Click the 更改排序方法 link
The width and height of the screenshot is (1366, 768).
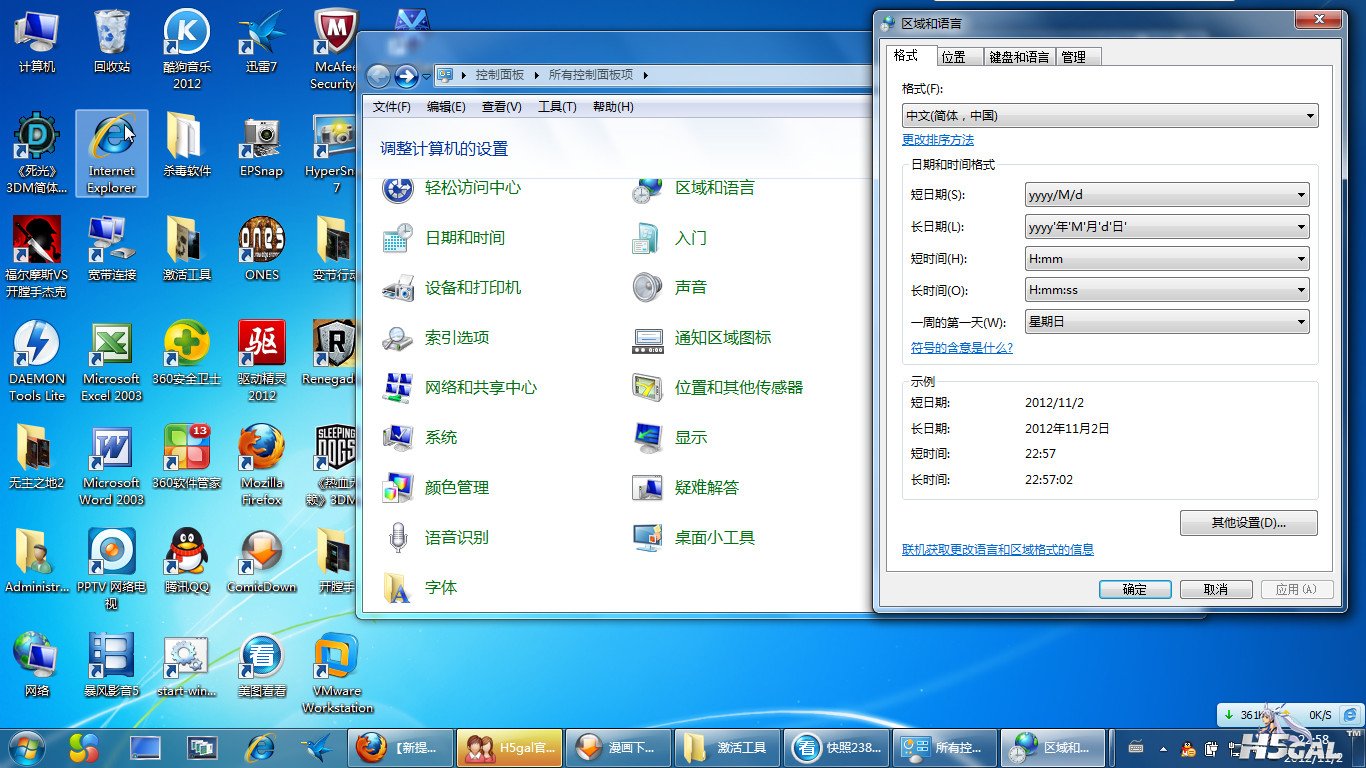tap(937, 140)
